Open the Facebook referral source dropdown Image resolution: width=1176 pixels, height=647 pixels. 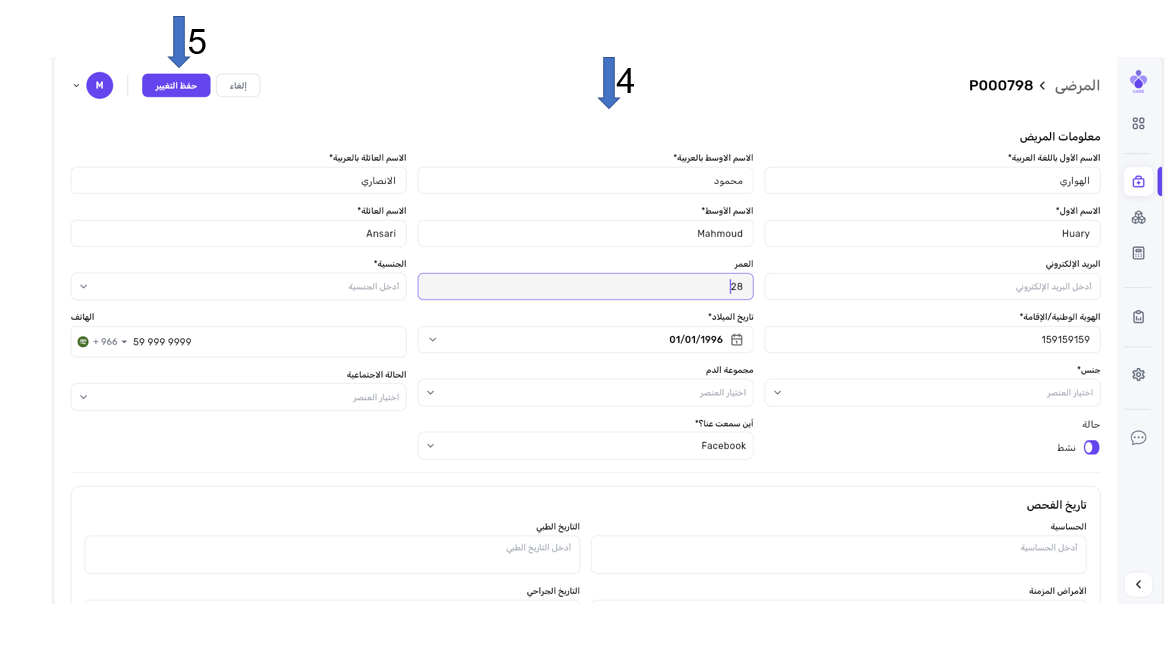pyautogui.click(x=585, y=446)
